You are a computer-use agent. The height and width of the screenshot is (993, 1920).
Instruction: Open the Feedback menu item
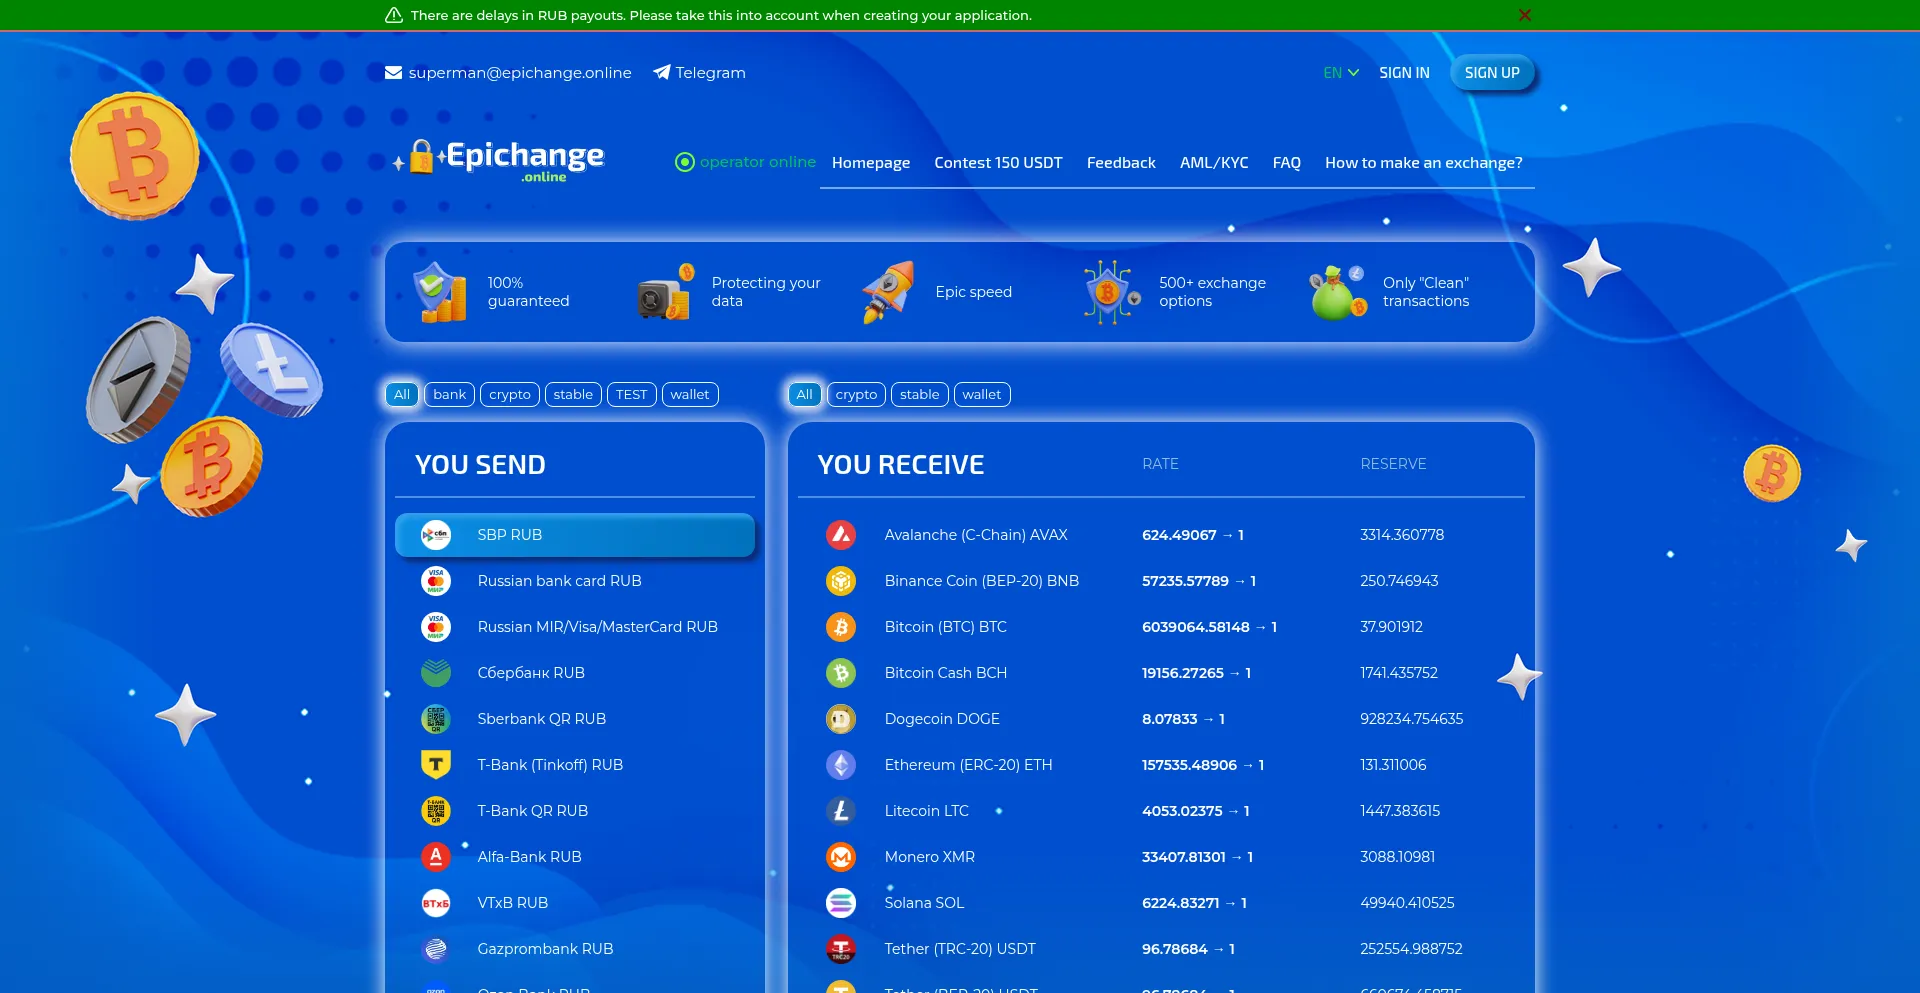(1121, 163)
